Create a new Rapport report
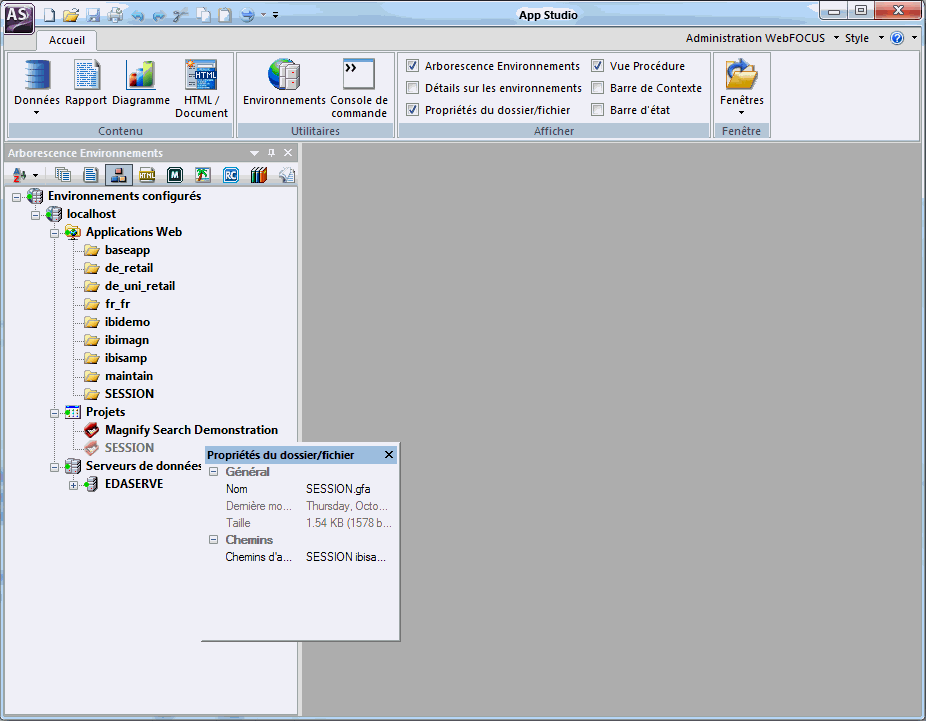This screenshot has width=926, height=721. tap(86, 83)
